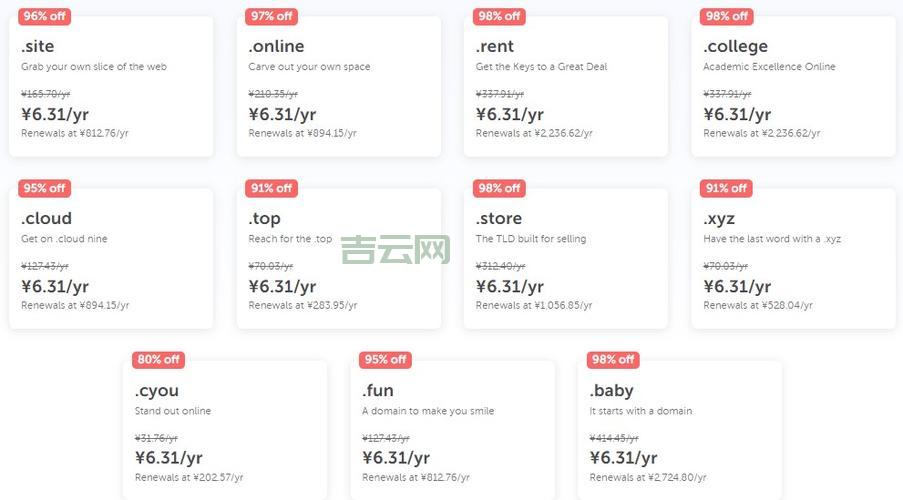Click the 96% off badge on .site
Image resolution: width=903 pixels, height=500 pixels.
pyautogui.click(x=44, y=16)
